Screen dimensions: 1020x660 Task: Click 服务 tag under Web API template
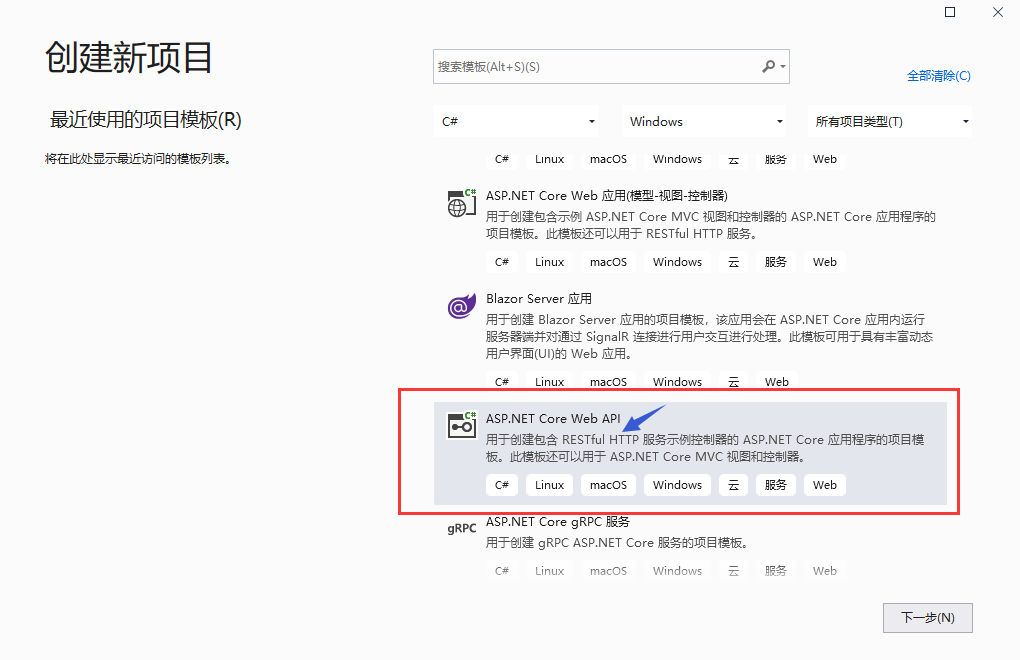click(775, 485)
